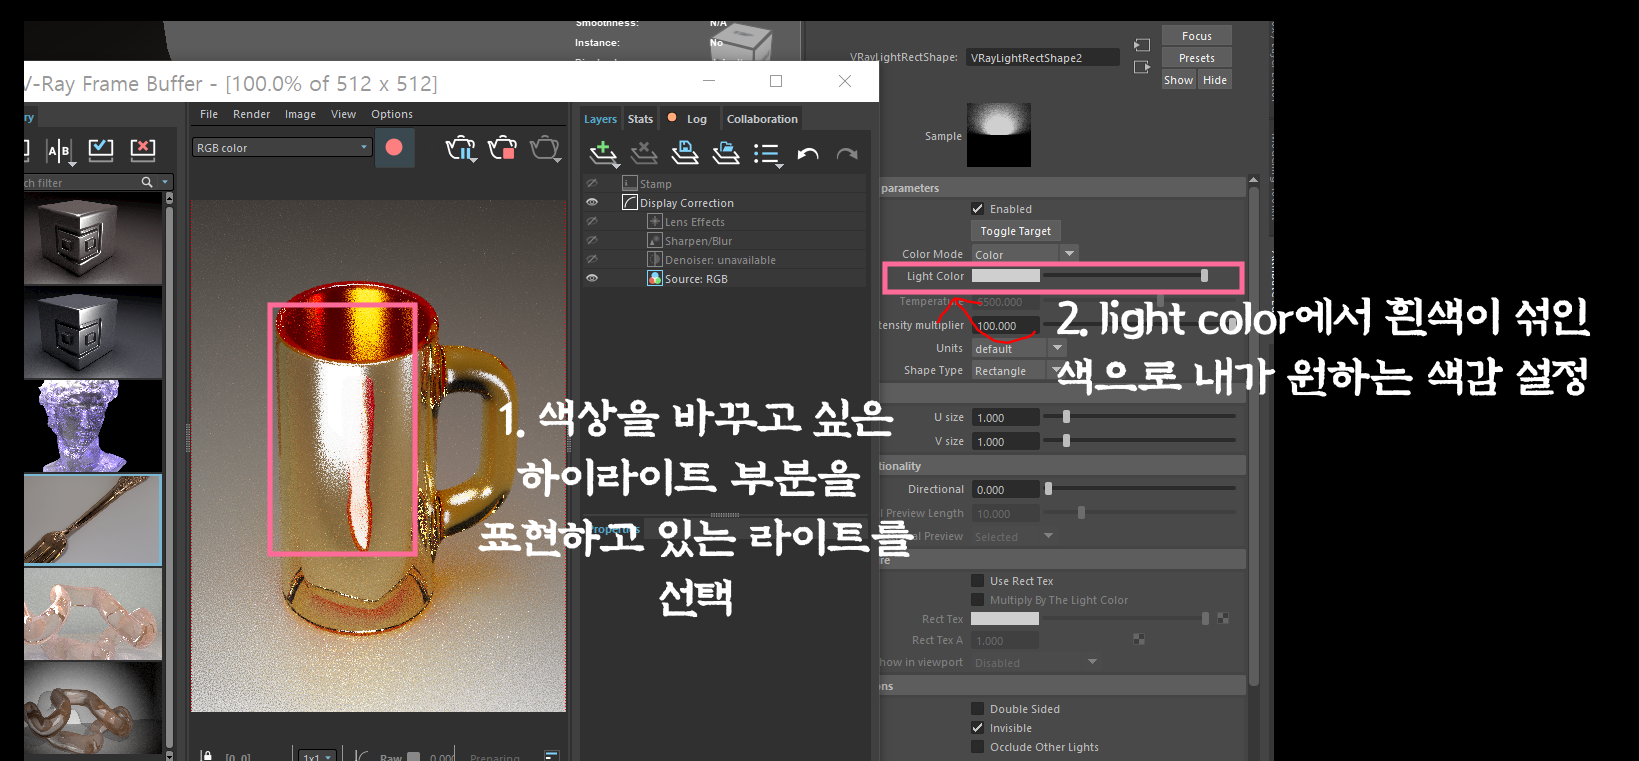Screen dimensions: 1639x761
Task: Toggle visibility eye of Display Correction layer
Action: 592,202
